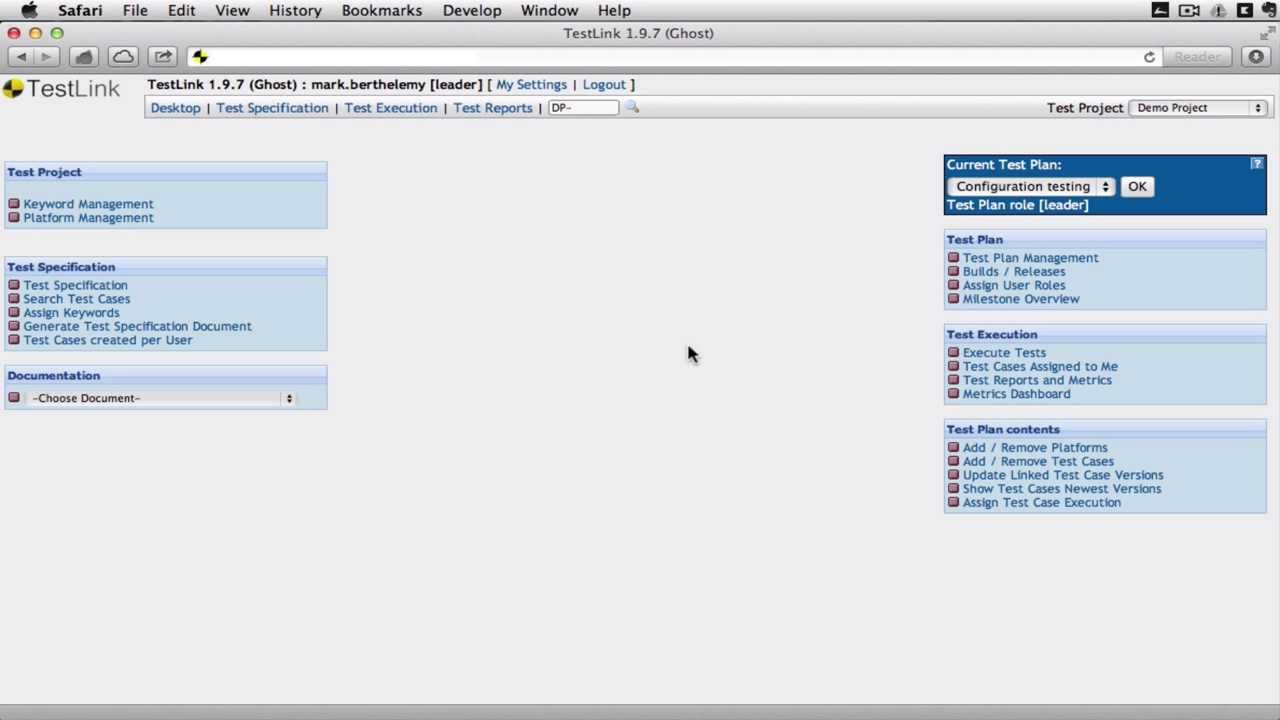
Task: Open Test Cases created per User link
Action: click(x=108, y=340)
